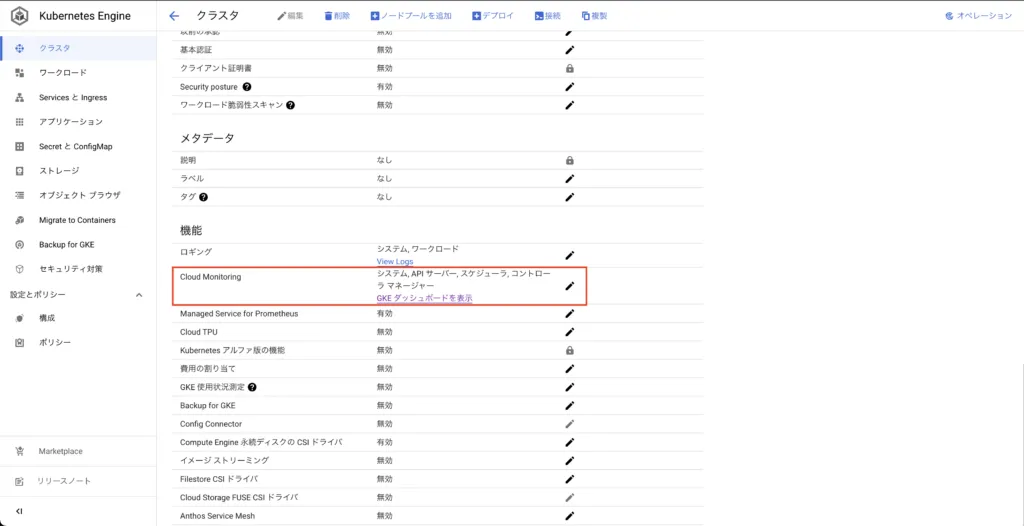
Task: Edit GKE 使用状況測定 pencil icon
Action: coord(569,387)
